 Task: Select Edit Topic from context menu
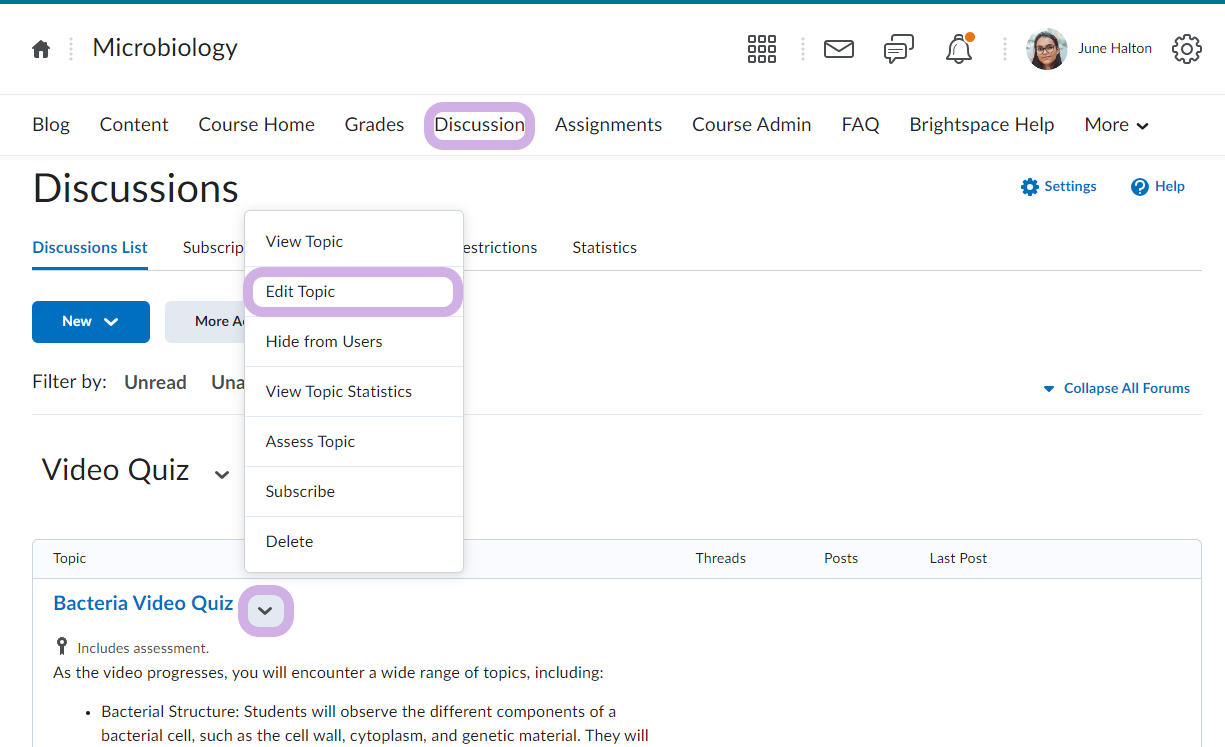click(x=300, y=292)
